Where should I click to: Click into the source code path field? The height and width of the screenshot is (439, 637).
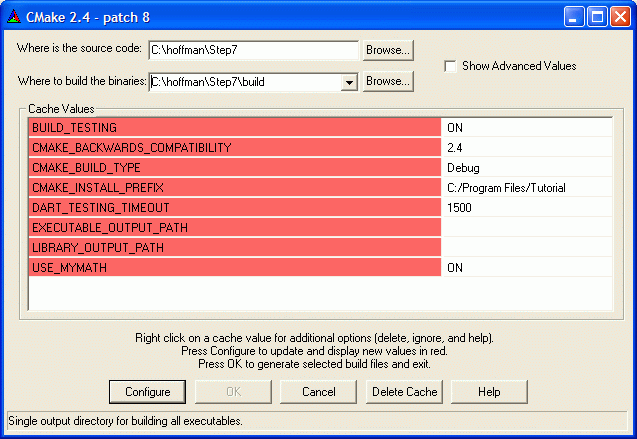252,50
